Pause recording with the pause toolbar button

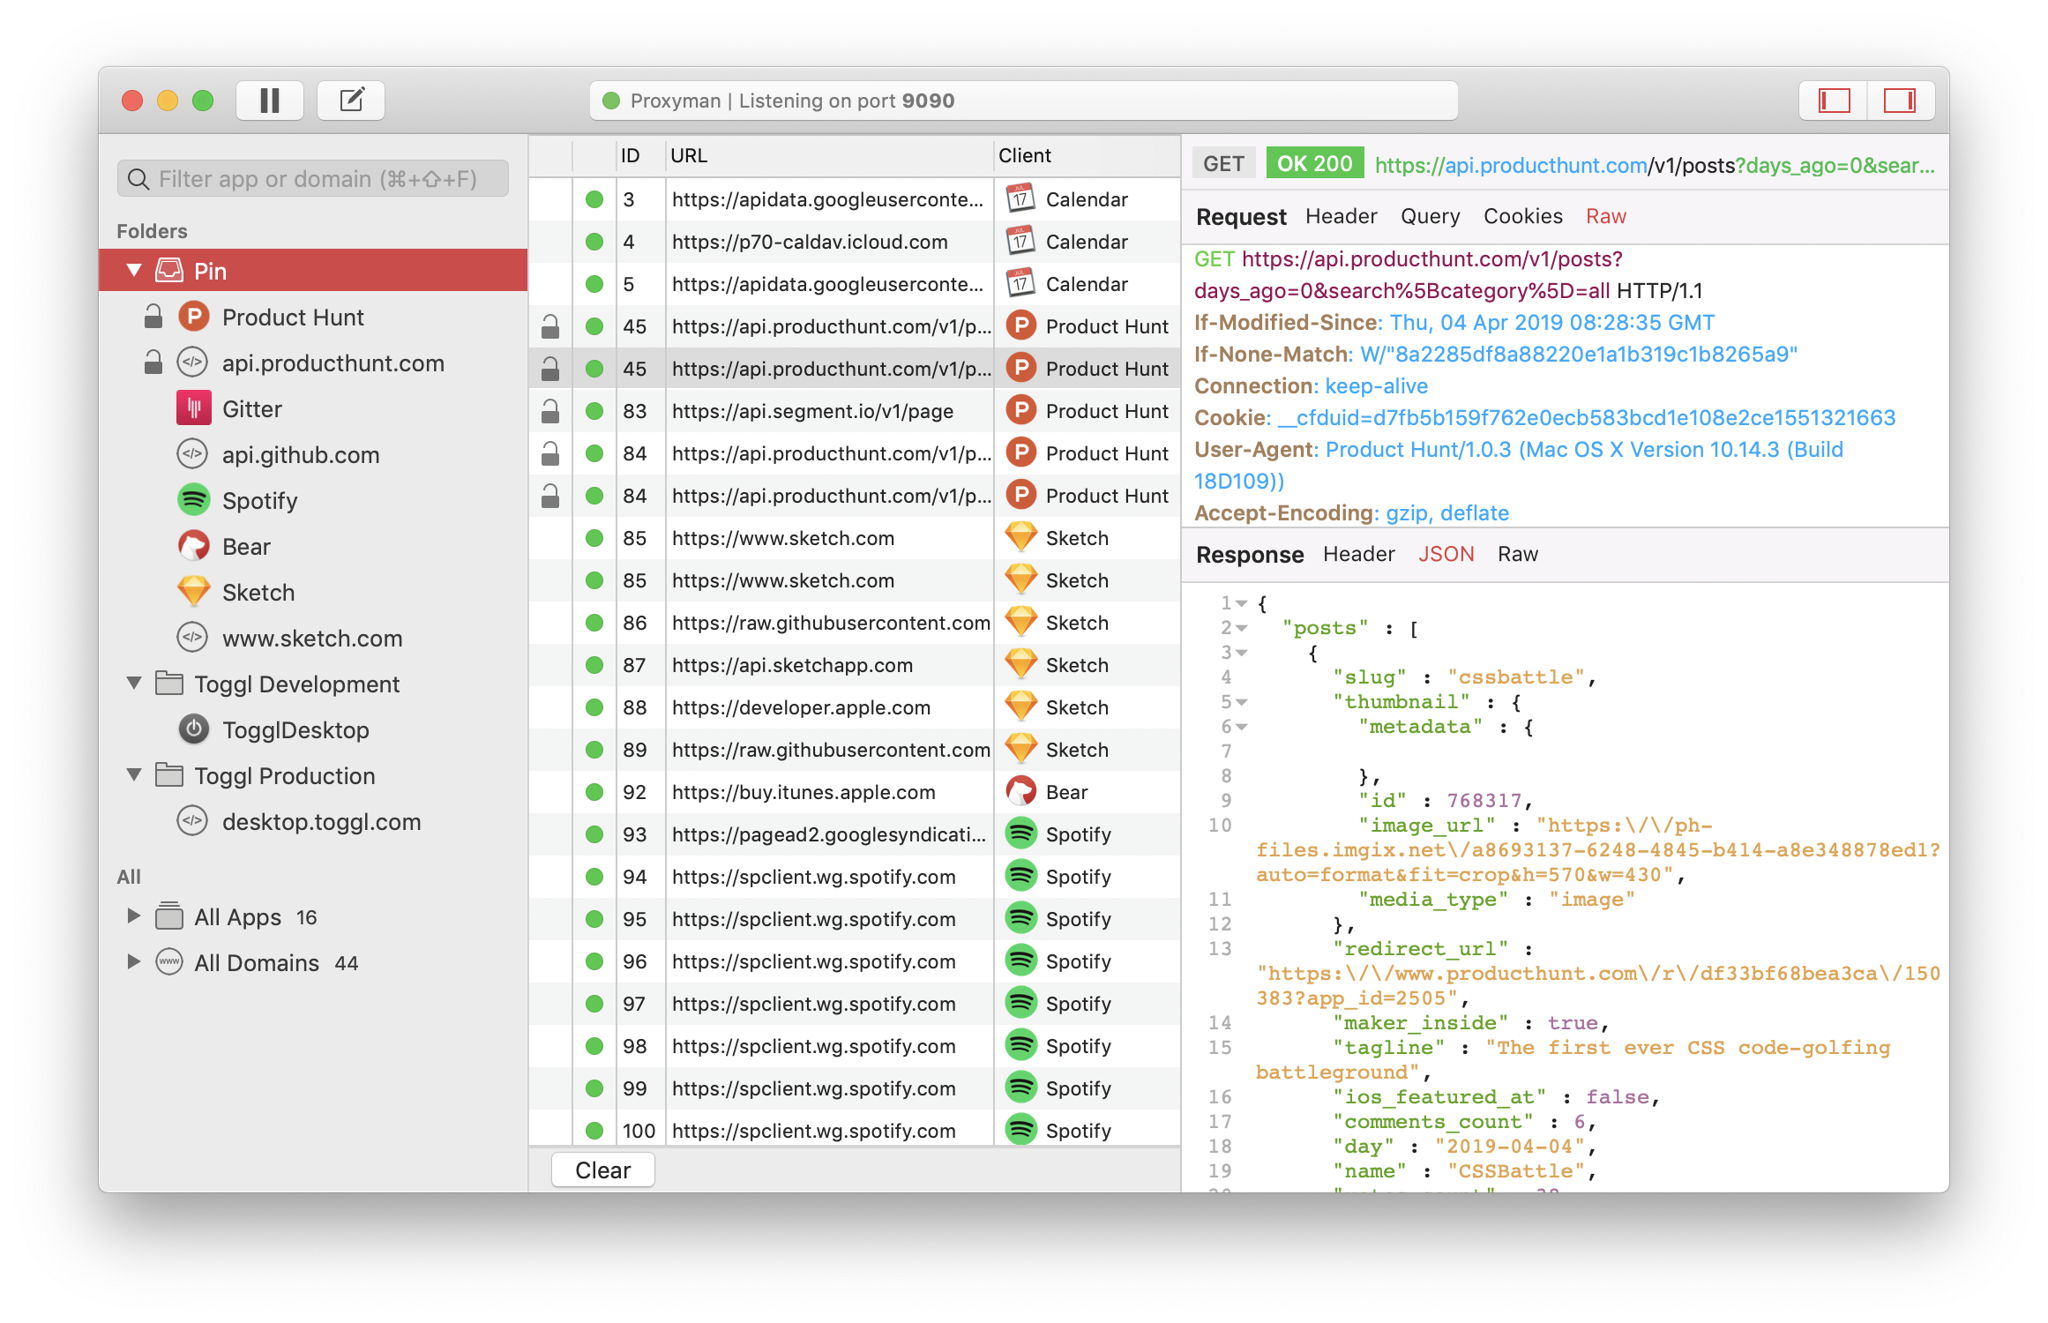[x=269, y=100]
